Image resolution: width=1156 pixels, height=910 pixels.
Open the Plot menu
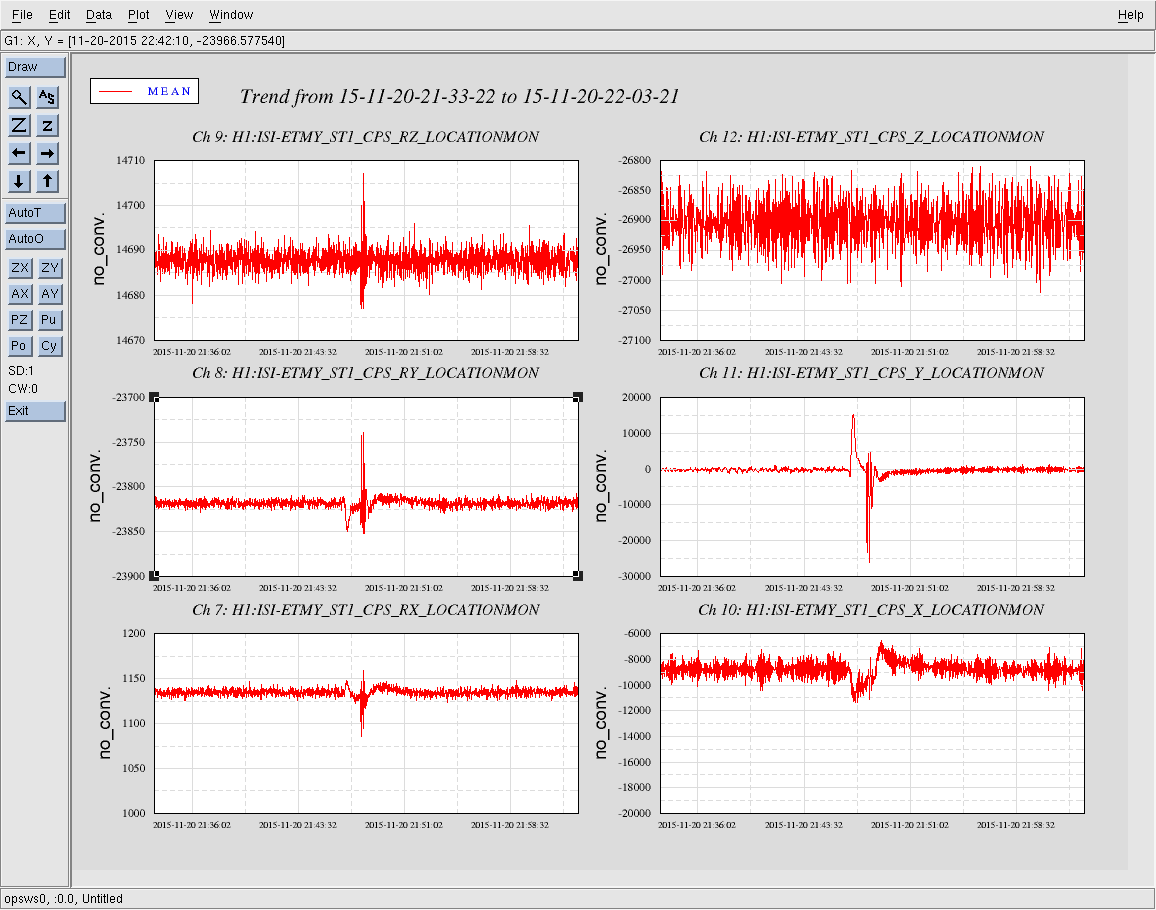pyautogui.click(x=139, y=15)
